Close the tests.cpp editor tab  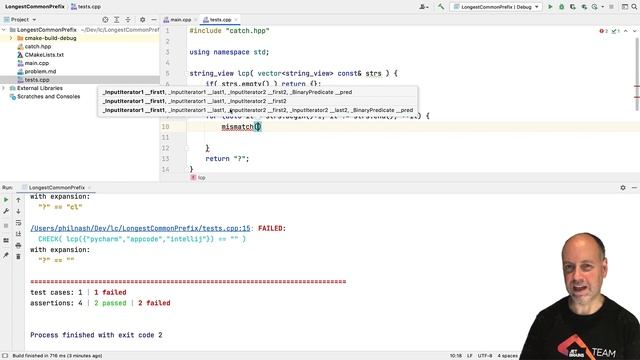tap(236, 20)
